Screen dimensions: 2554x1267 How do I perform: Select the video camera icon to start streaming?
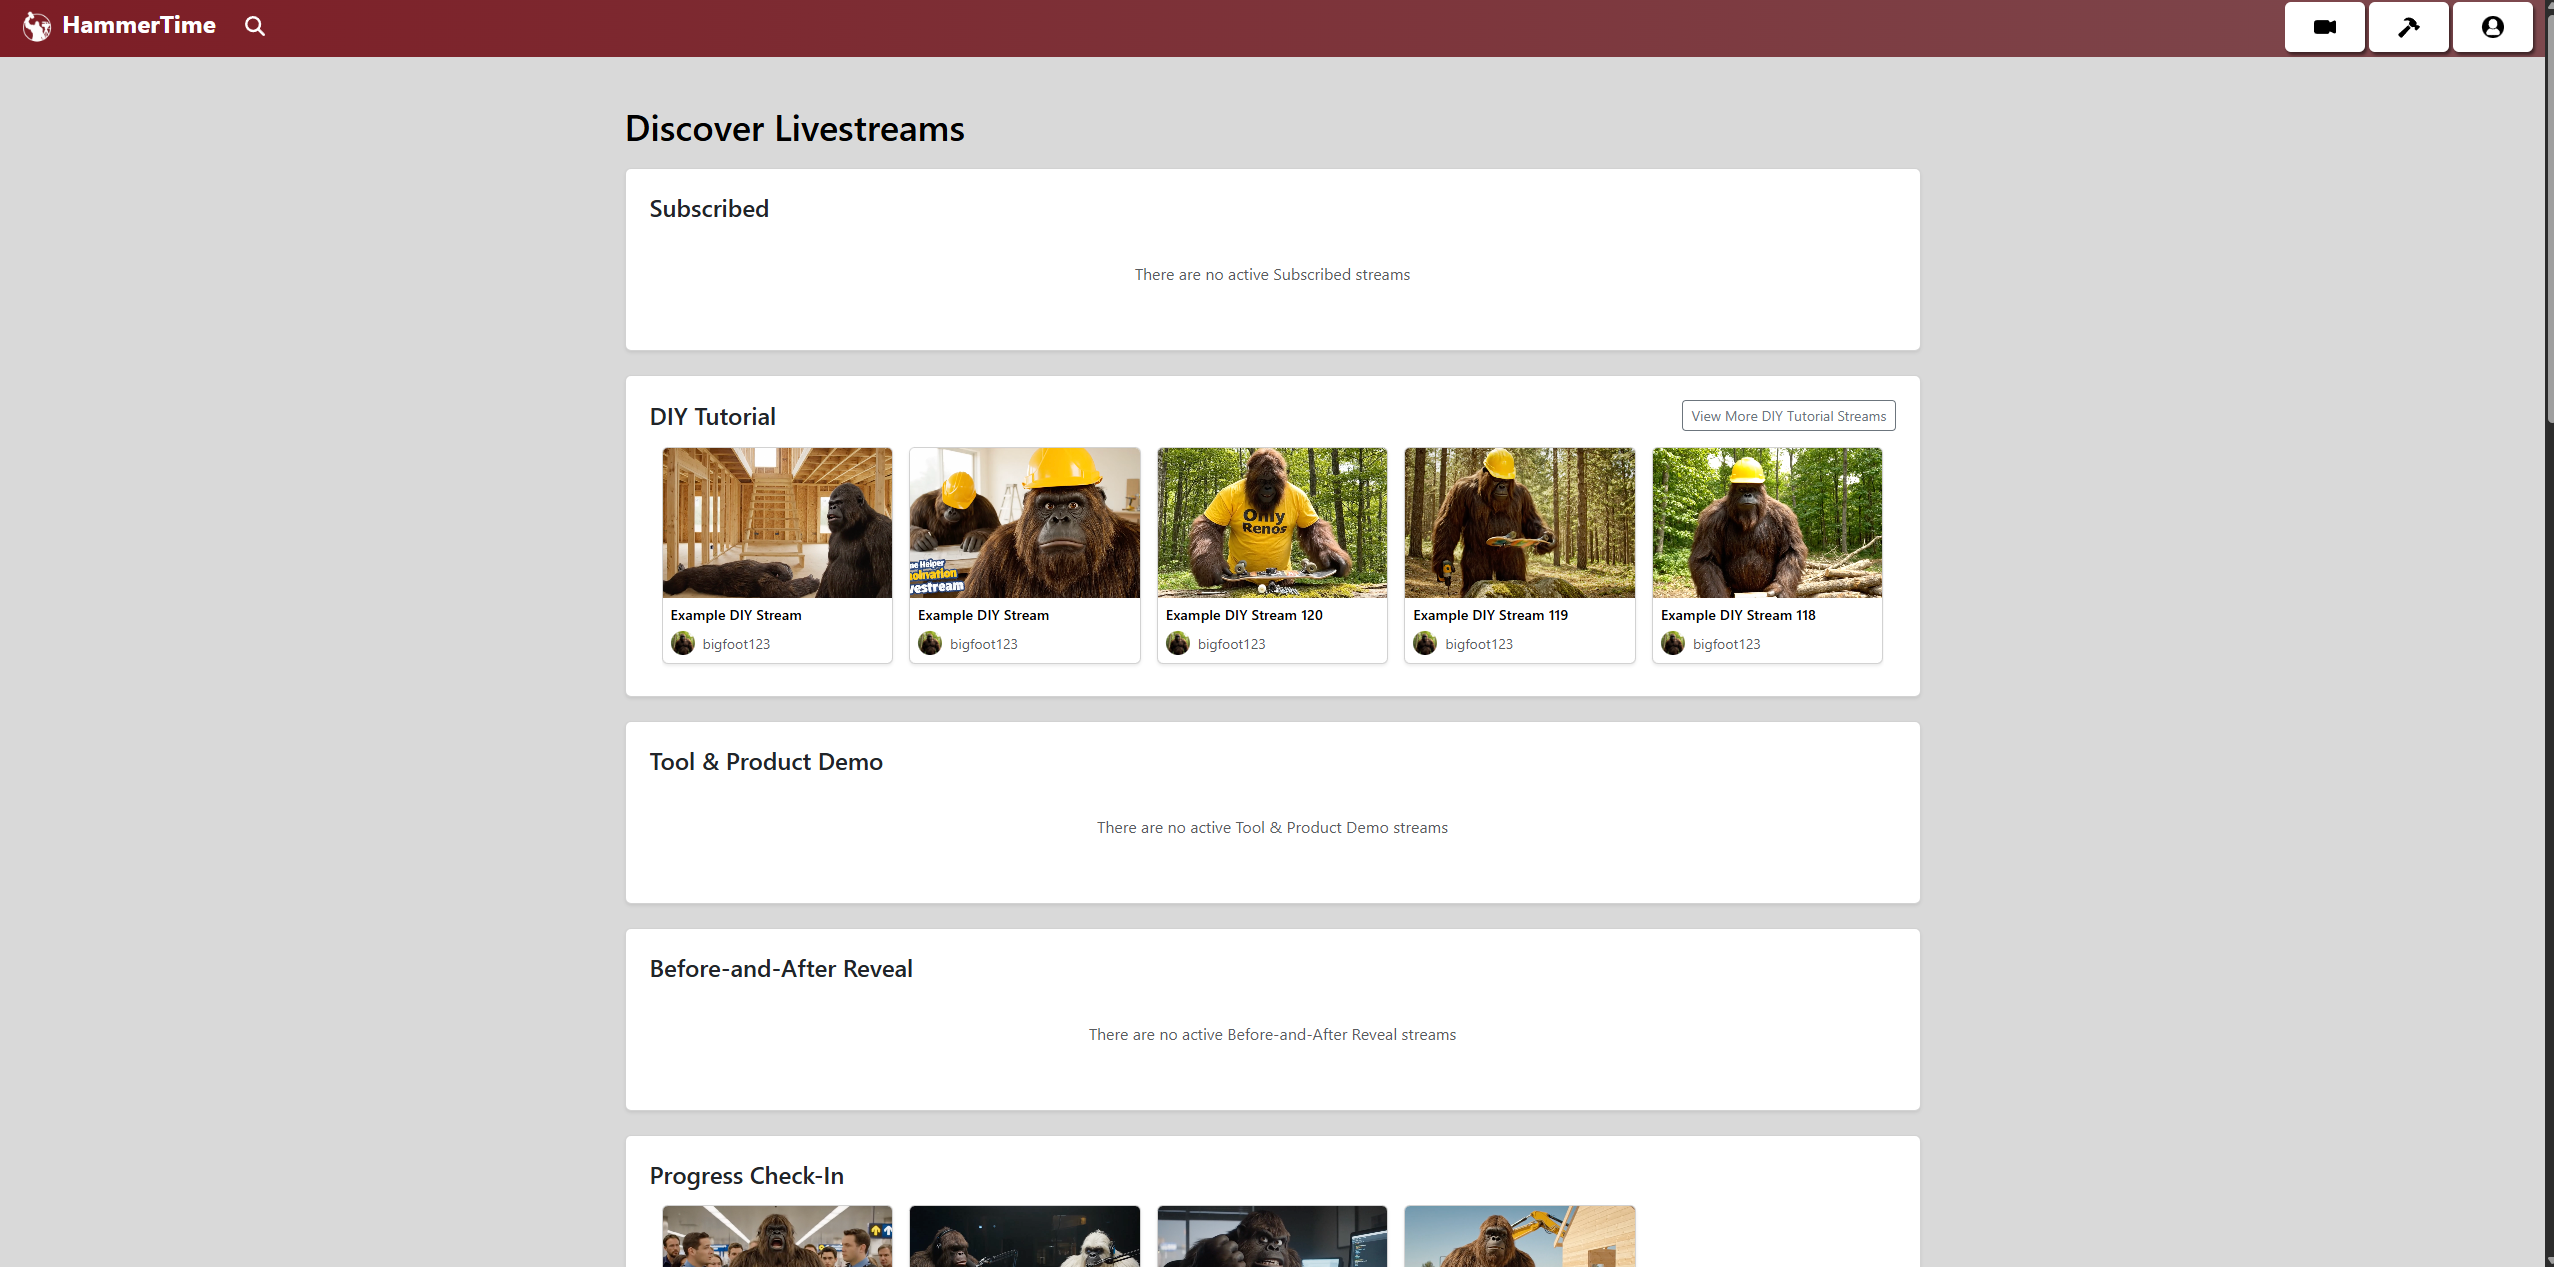click(2324, 26)
